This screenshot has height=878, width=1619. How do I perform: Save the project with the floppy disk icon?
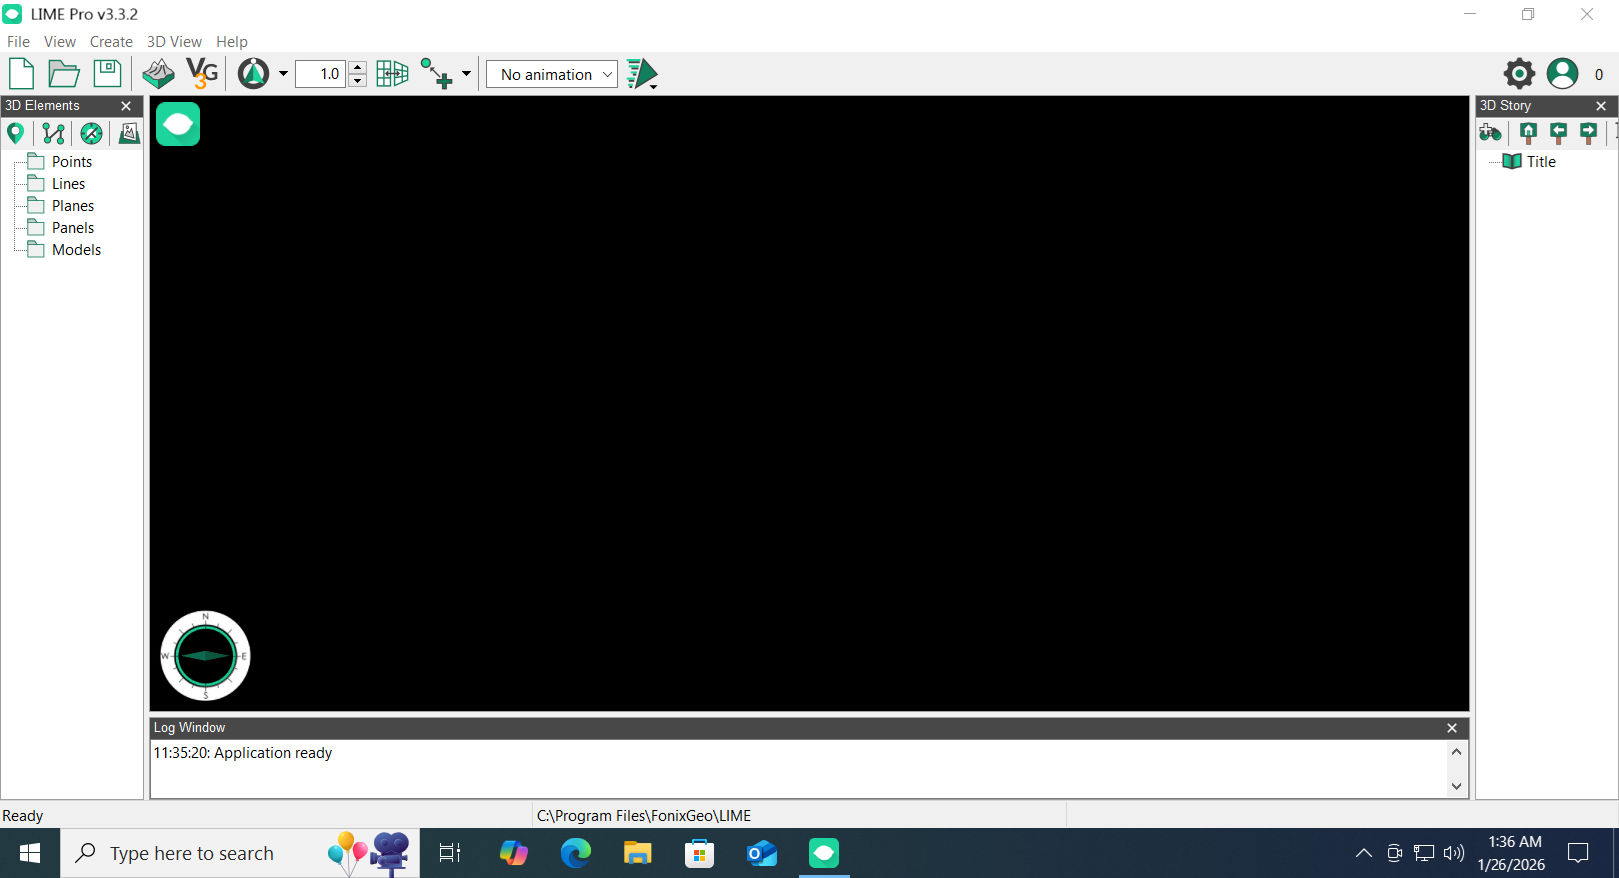(x=107, y=74)
